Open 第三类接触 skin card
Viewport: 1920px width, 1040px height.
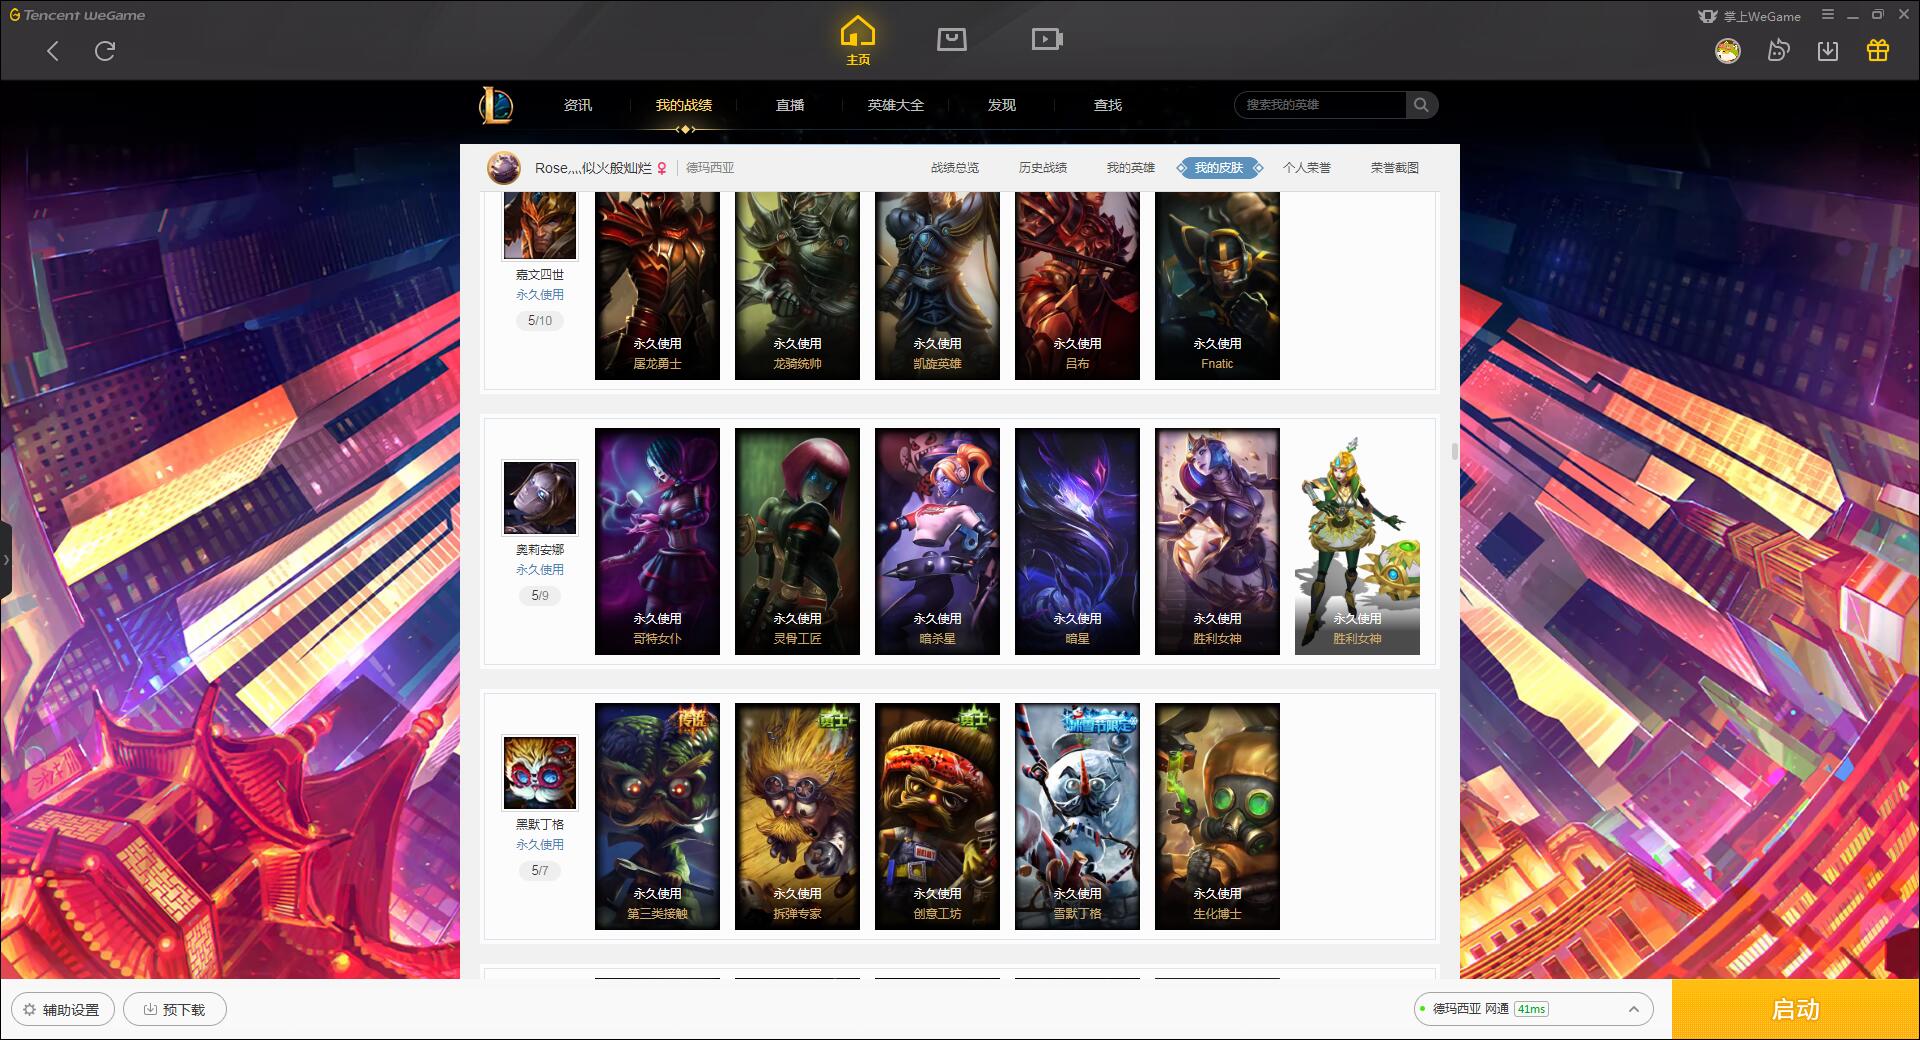tap(657, 816)
